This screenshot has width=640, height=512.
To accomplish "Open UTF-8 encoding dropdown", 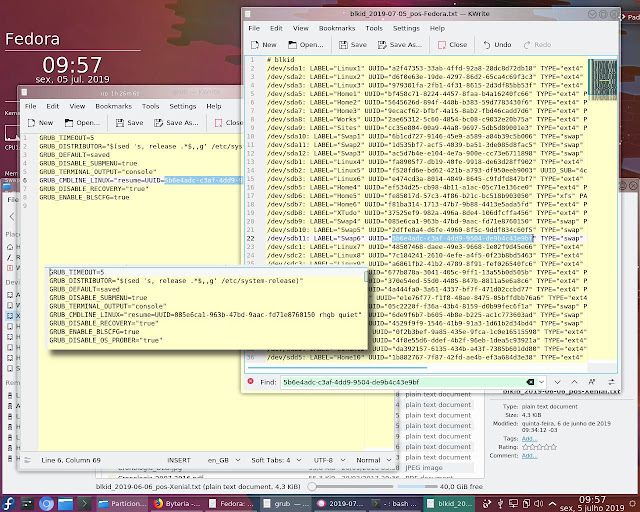I will (329, 460).
